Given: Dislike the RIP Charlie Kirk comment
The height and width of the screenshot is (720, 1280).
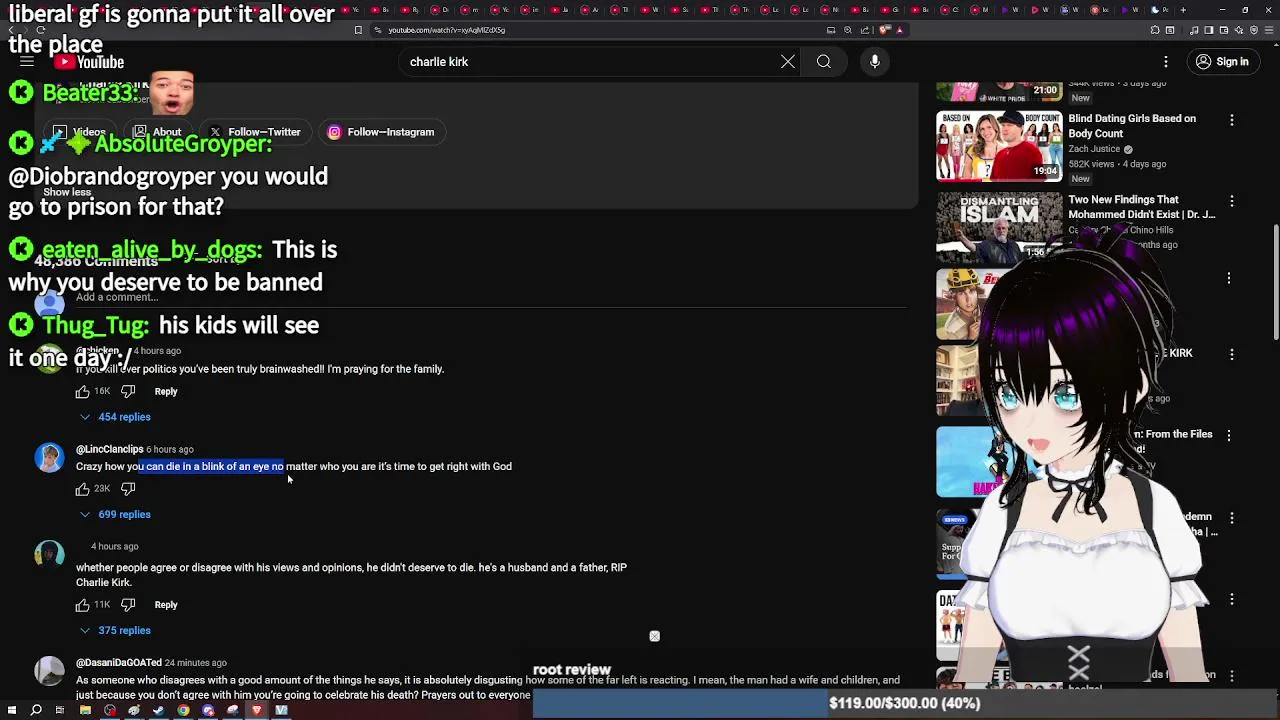Looking at the screenshot, I should coord(128,605).
